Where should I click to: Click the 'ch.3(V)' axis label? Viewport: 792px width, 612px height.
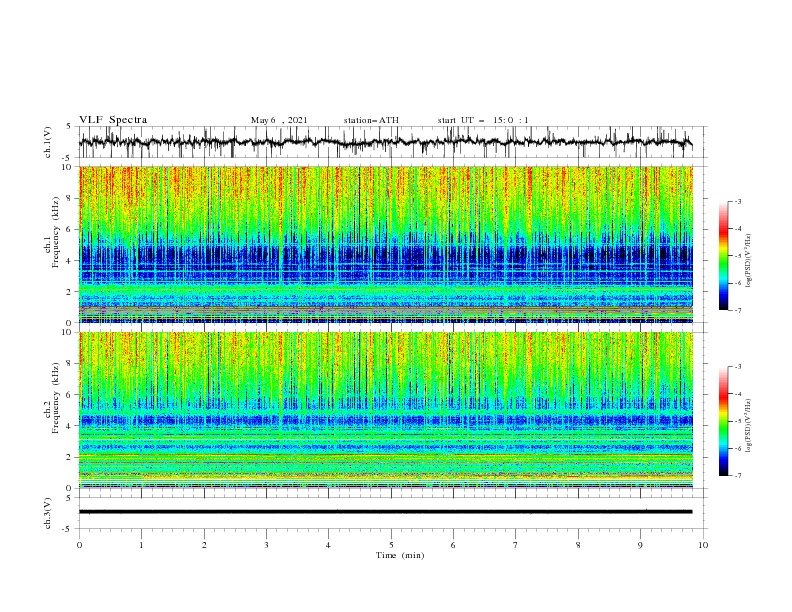(48, 513)
